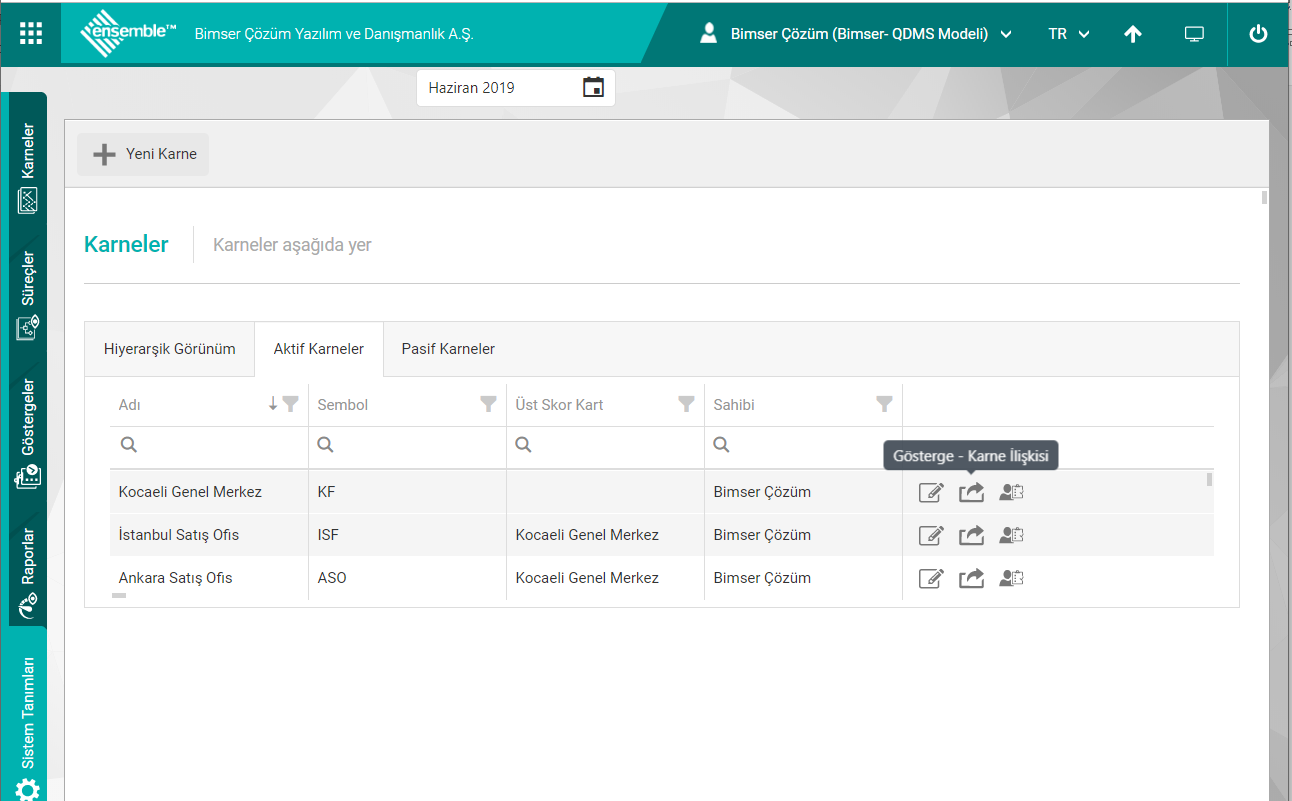Click user authorization icon for Ankara Satış Ofis
Image resolution: width=1292 pixels, height=801 pixels.
pyautogui.click(x=1011, y=578)
